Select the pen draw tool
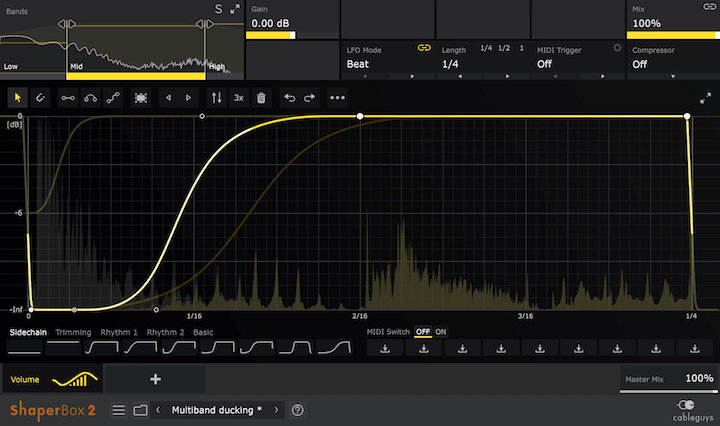 pos(40,98)
